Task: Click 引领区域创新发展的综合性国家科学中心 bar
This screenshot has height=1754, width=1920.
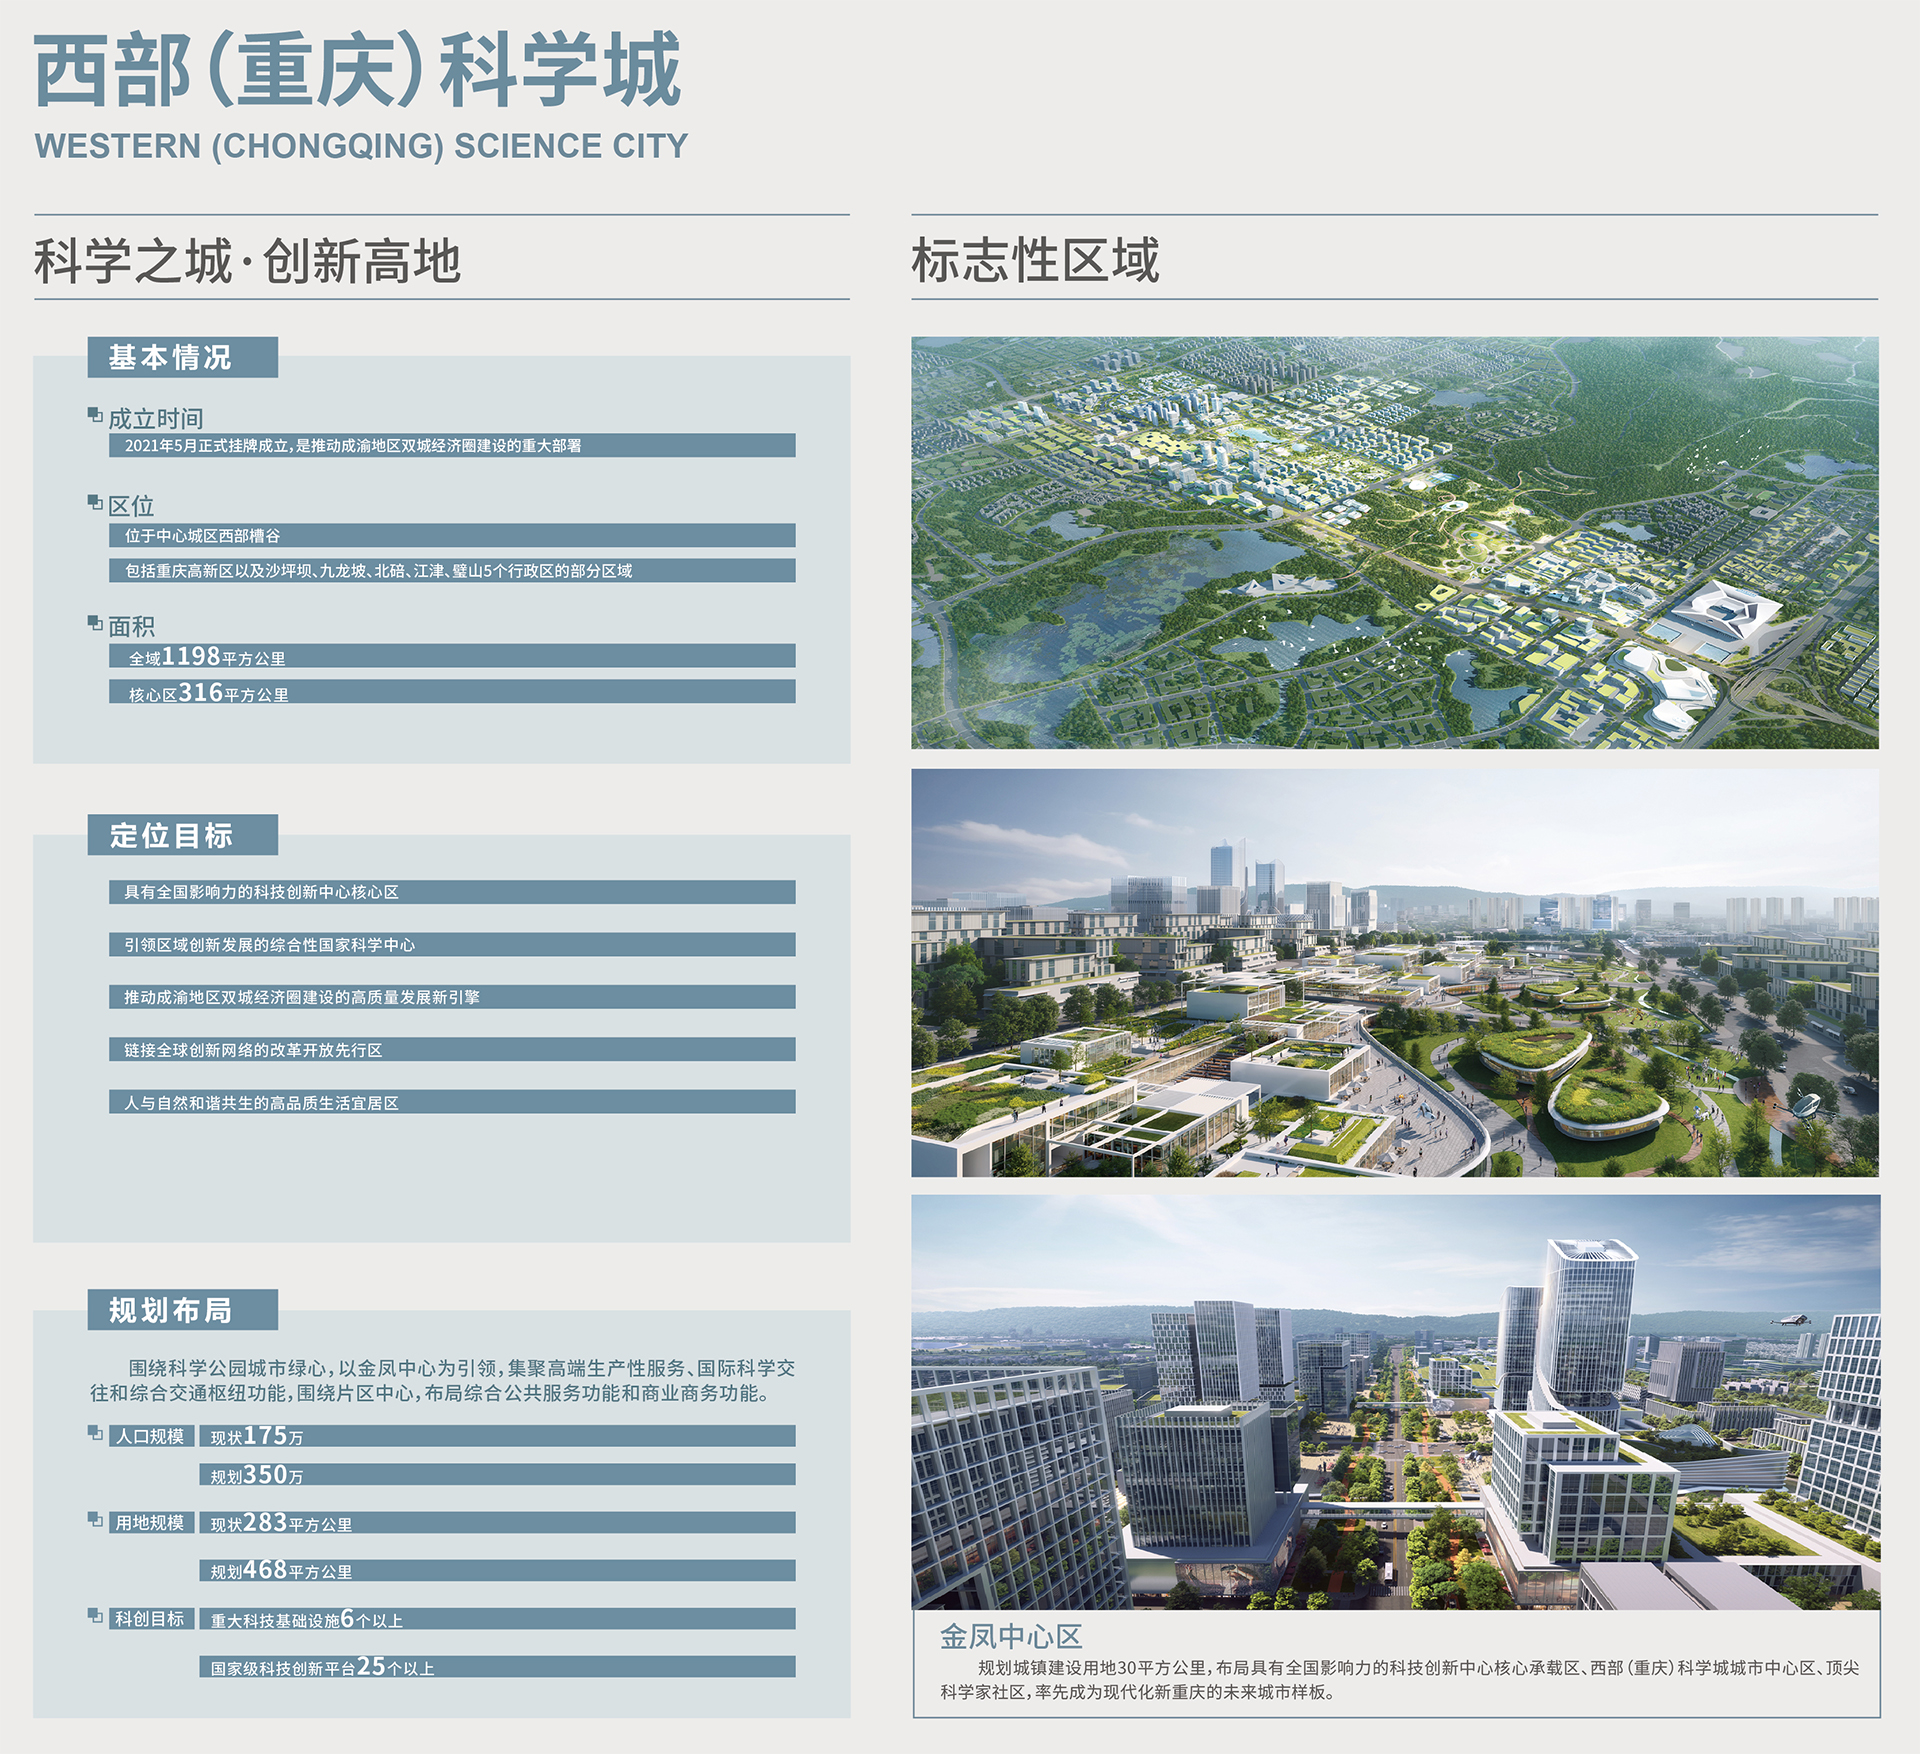Action: click(x=452, y=944)
